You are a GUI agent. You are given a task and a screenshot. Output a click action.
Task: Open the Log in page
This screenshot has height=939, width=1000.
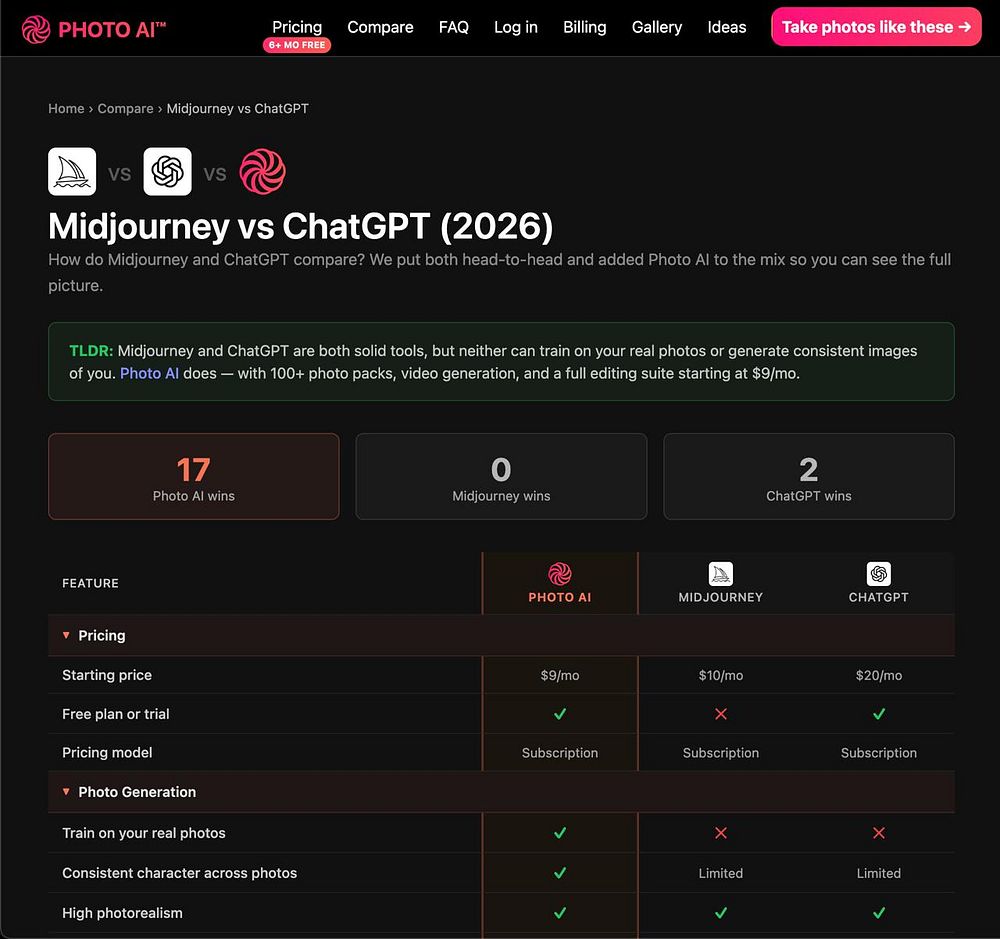516,27
